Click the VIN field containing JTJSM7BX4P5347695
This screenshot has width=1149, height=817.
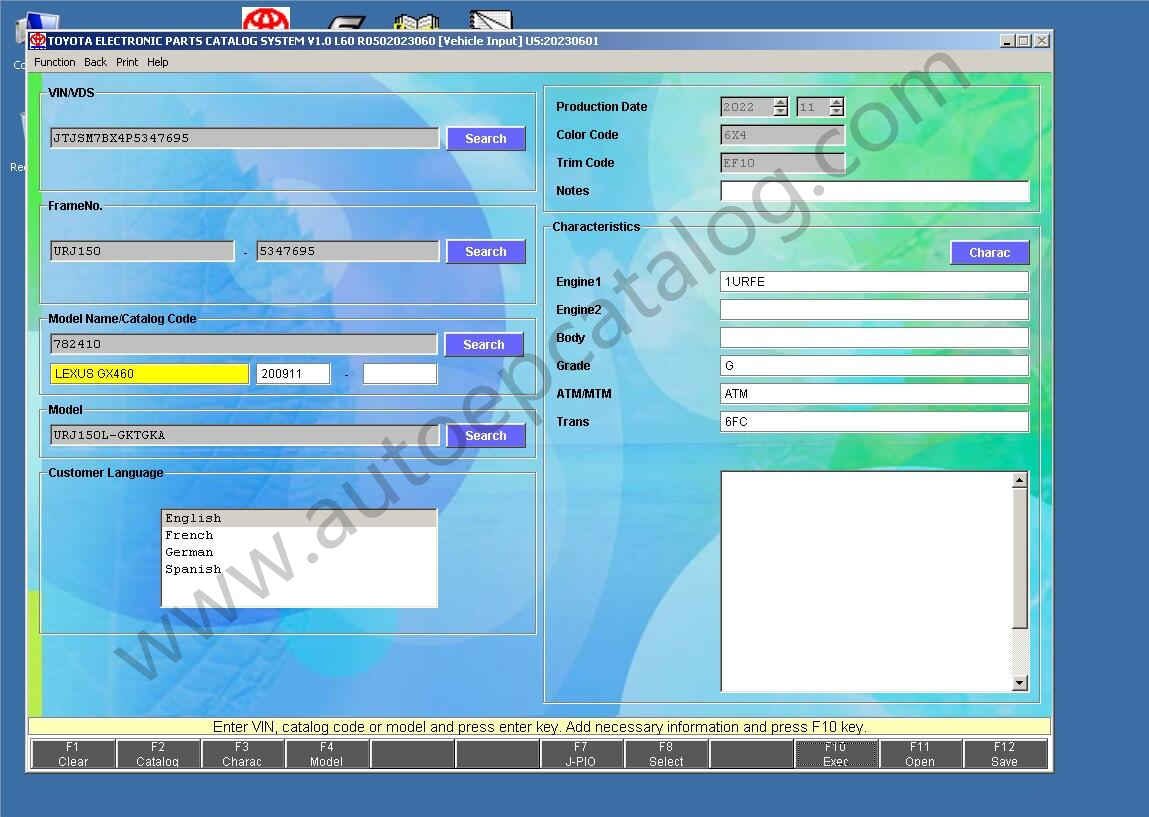click(245, 138)
